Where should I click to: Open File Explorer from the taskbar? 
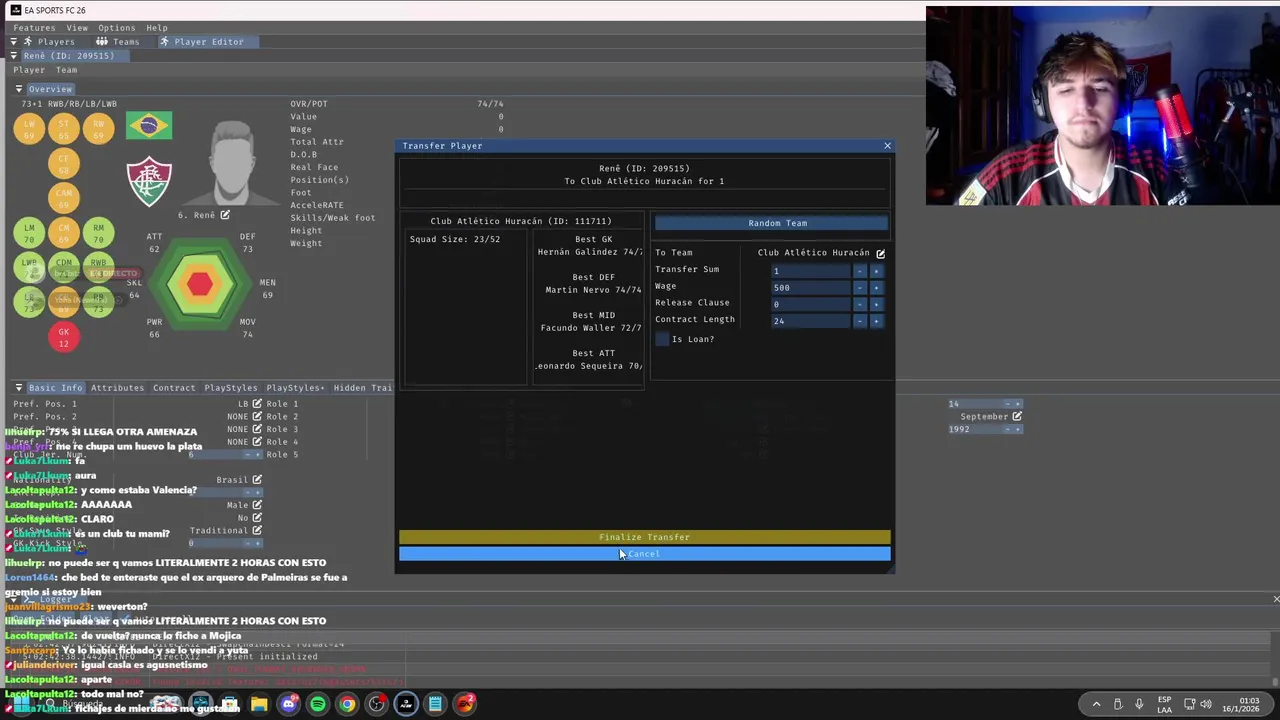259,704
